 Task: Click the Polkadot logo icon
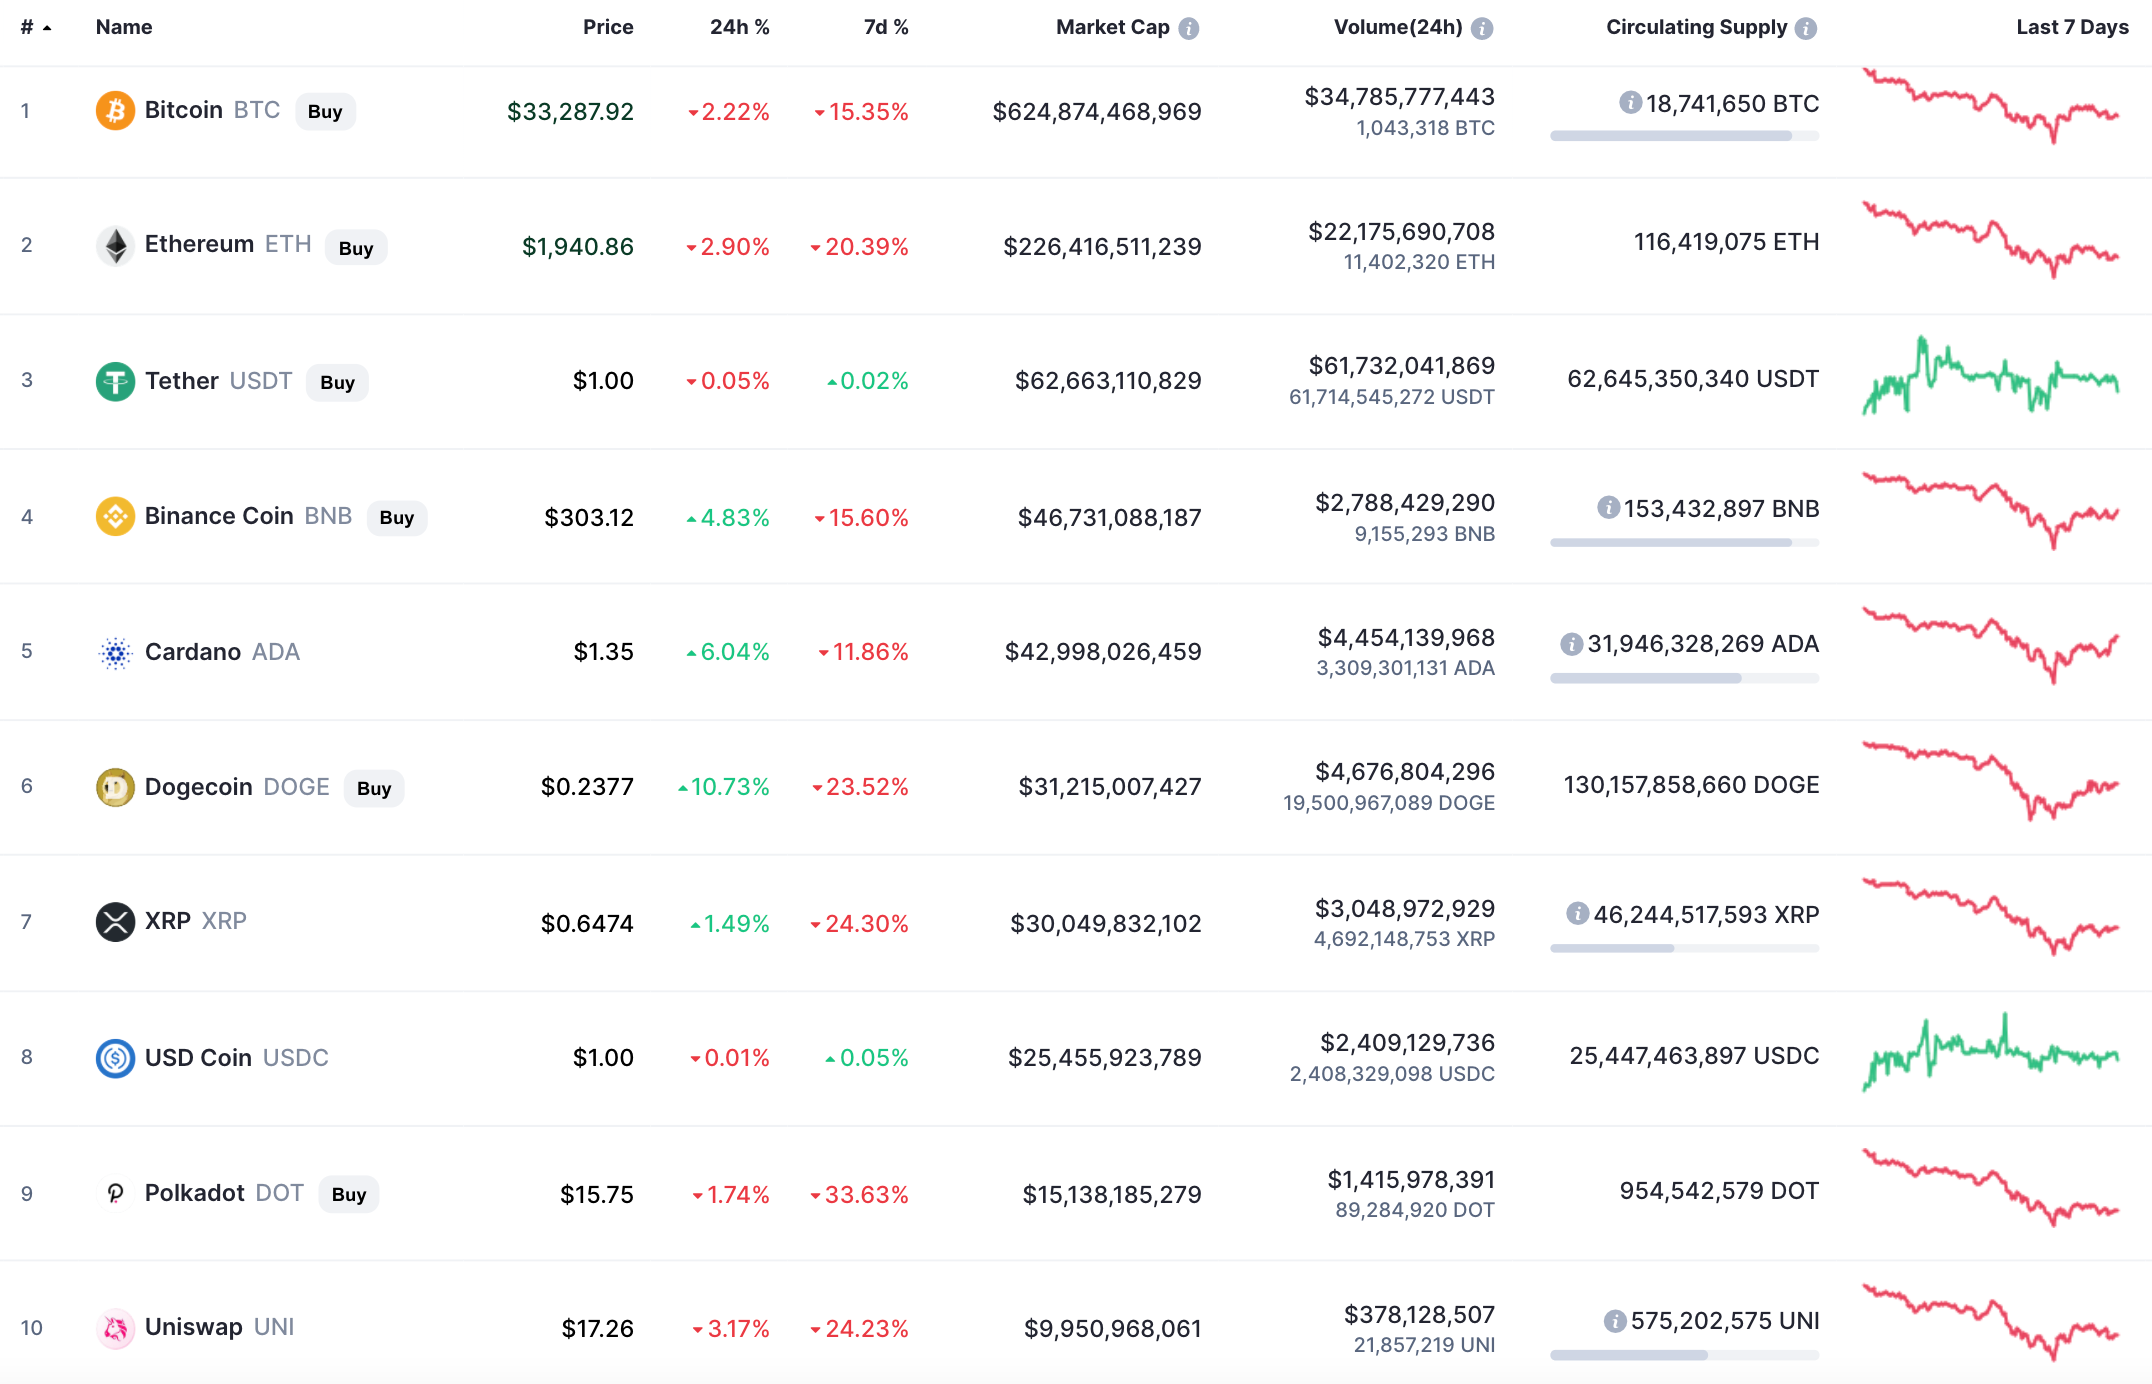click(115, 1193)
